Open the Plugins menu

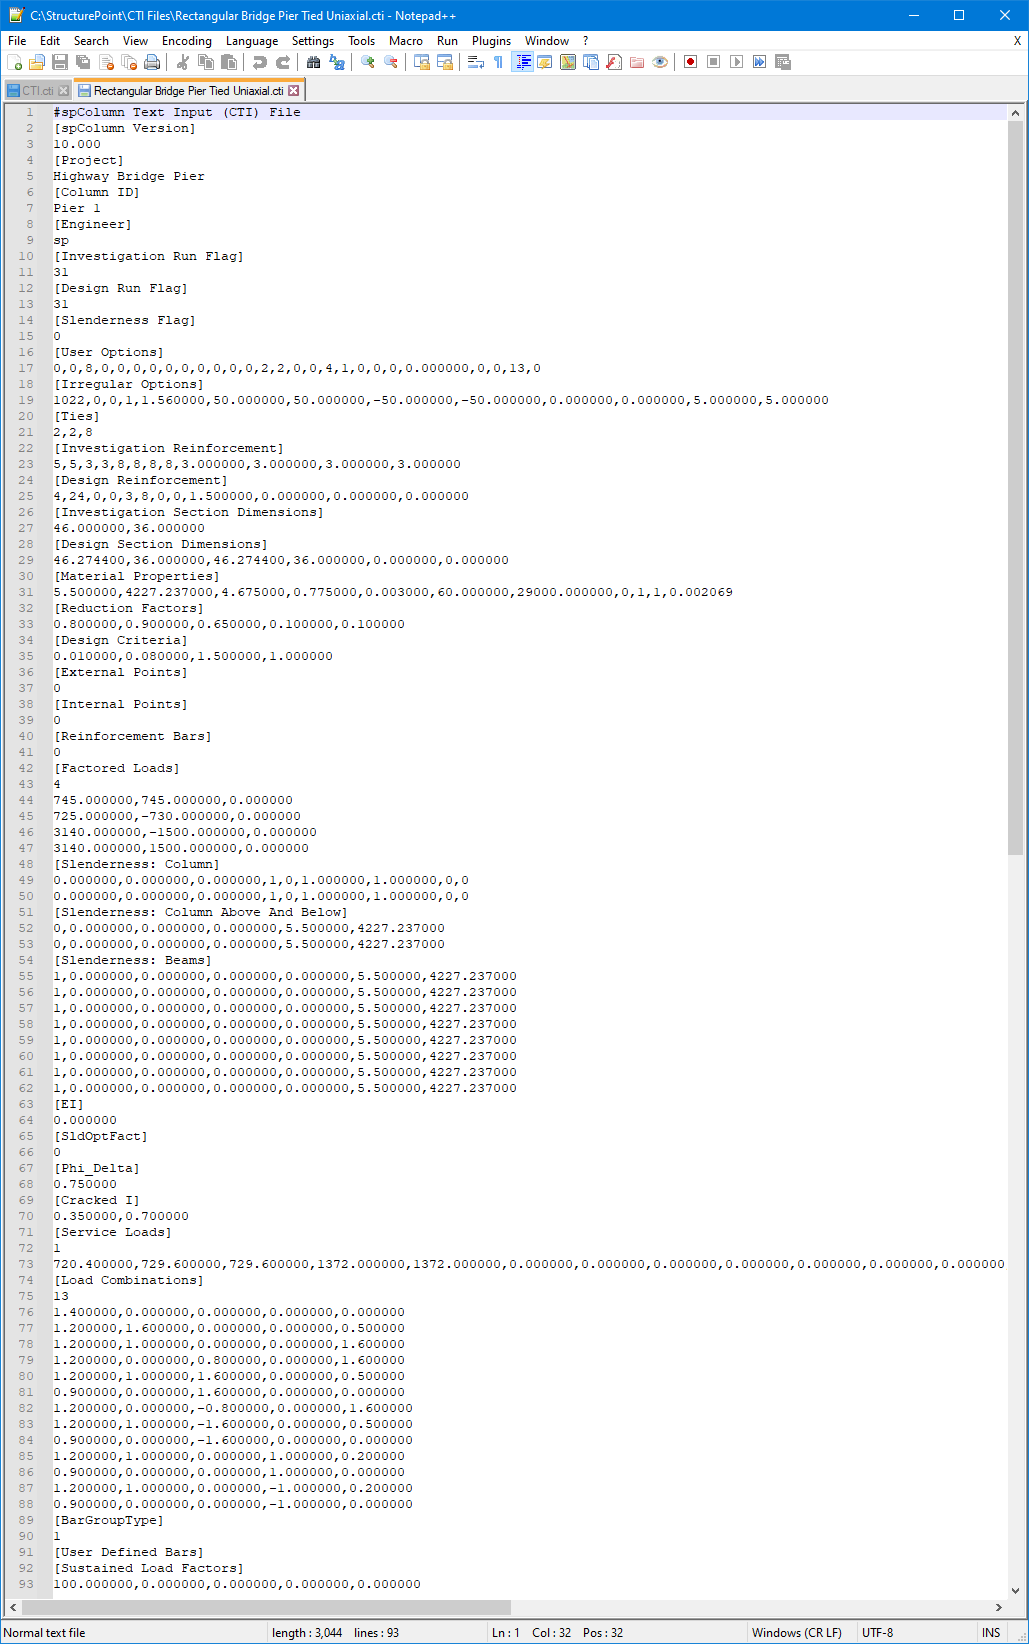491,41
